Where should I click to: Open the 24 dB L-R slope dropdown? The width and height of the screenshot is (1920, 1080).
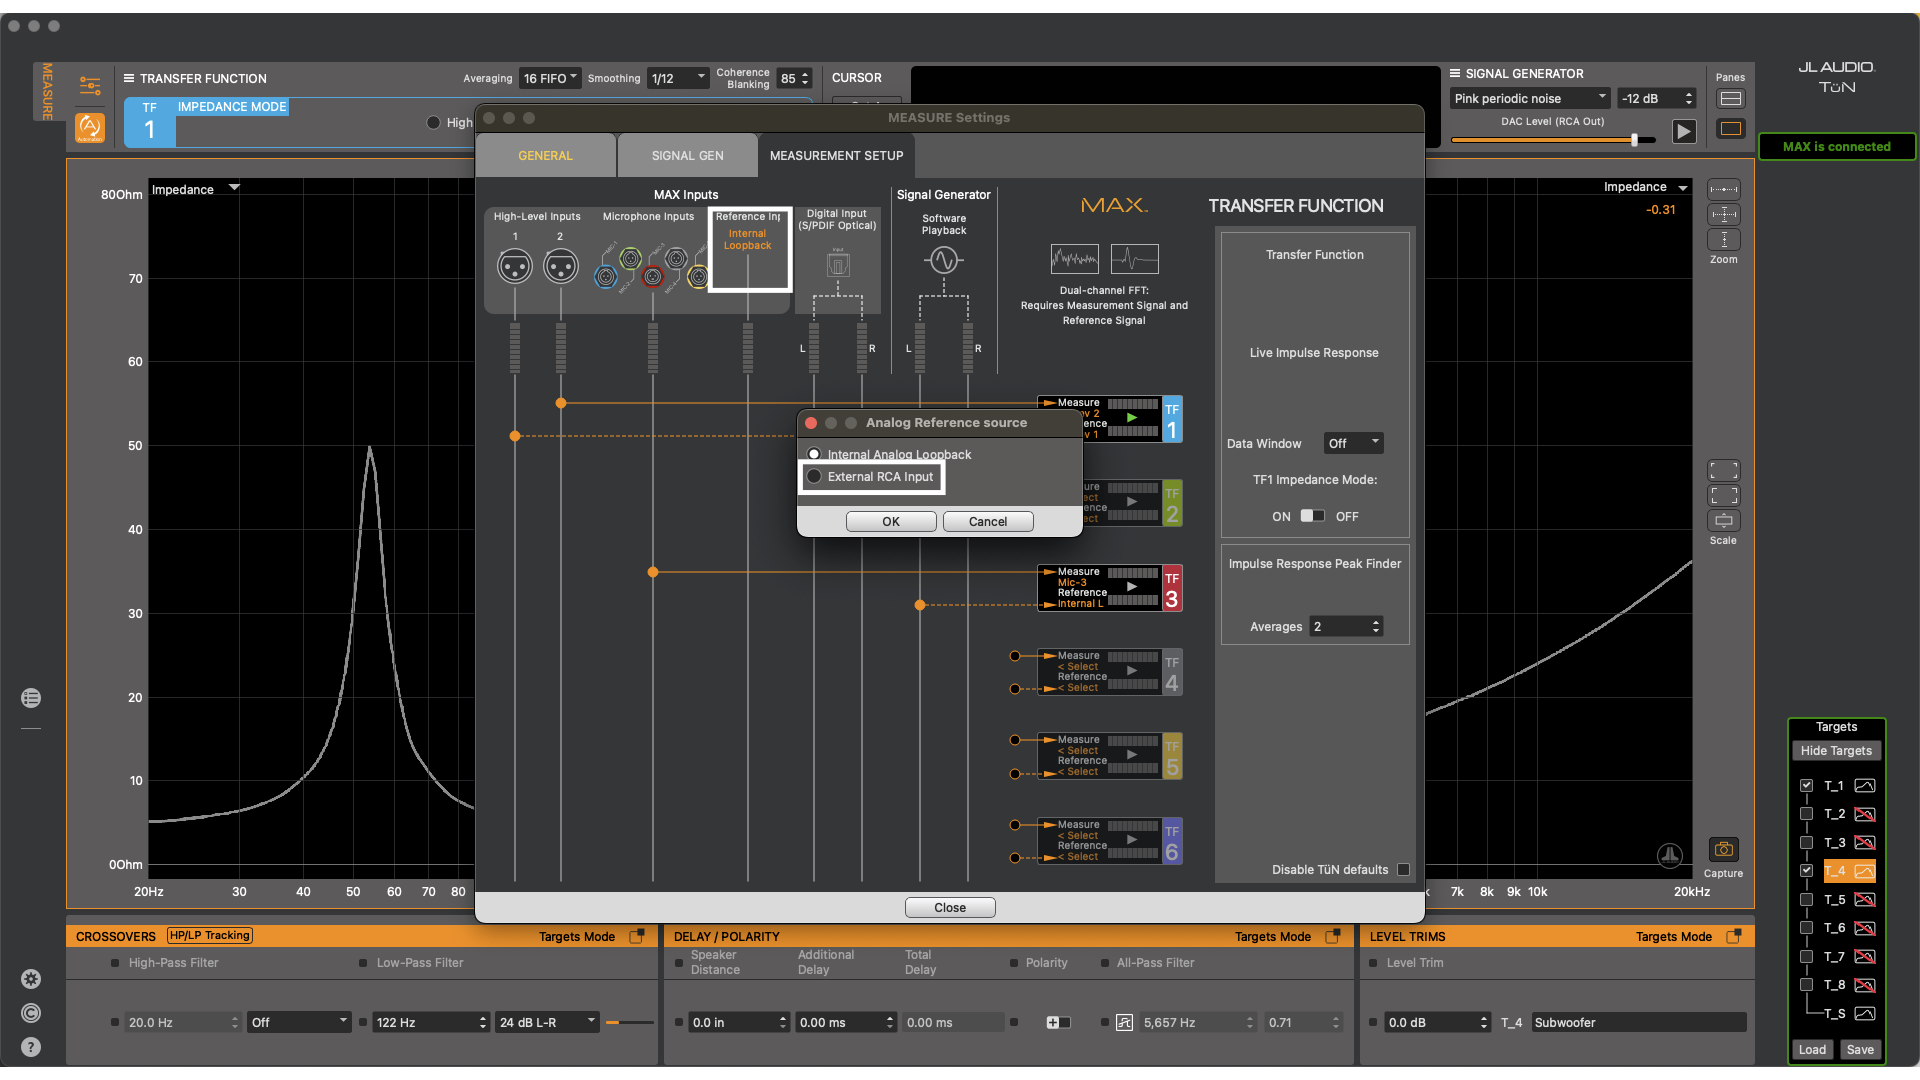tap(547, 1023)
